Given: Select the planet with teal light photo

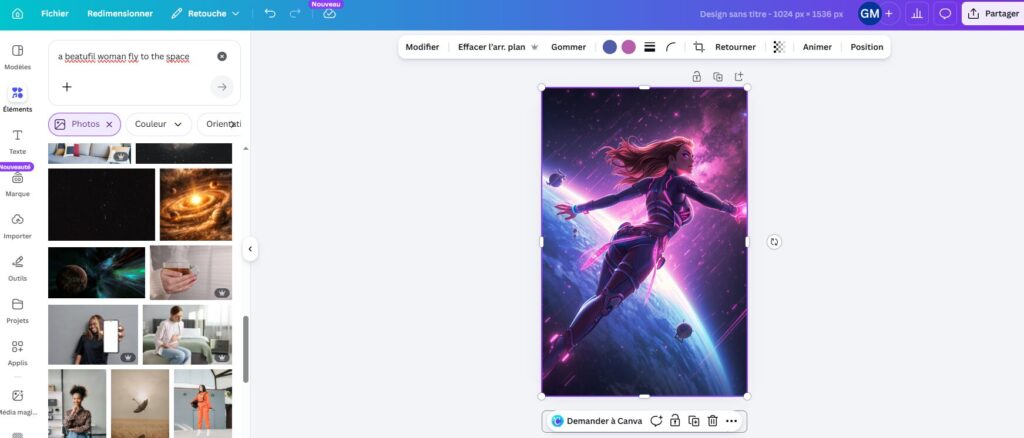Looking at the screenshot, I should 97,272.
